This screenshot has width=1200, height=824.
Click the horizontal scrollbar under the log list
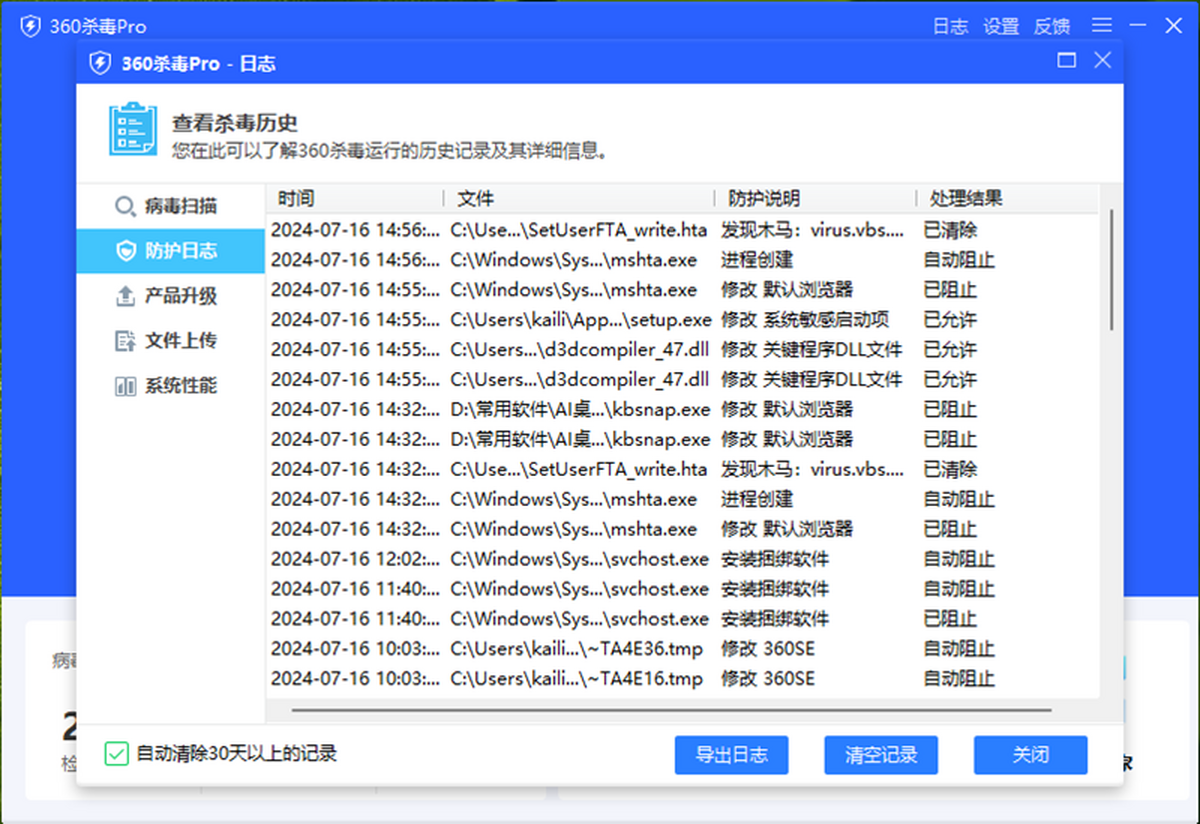click(671, 710)
